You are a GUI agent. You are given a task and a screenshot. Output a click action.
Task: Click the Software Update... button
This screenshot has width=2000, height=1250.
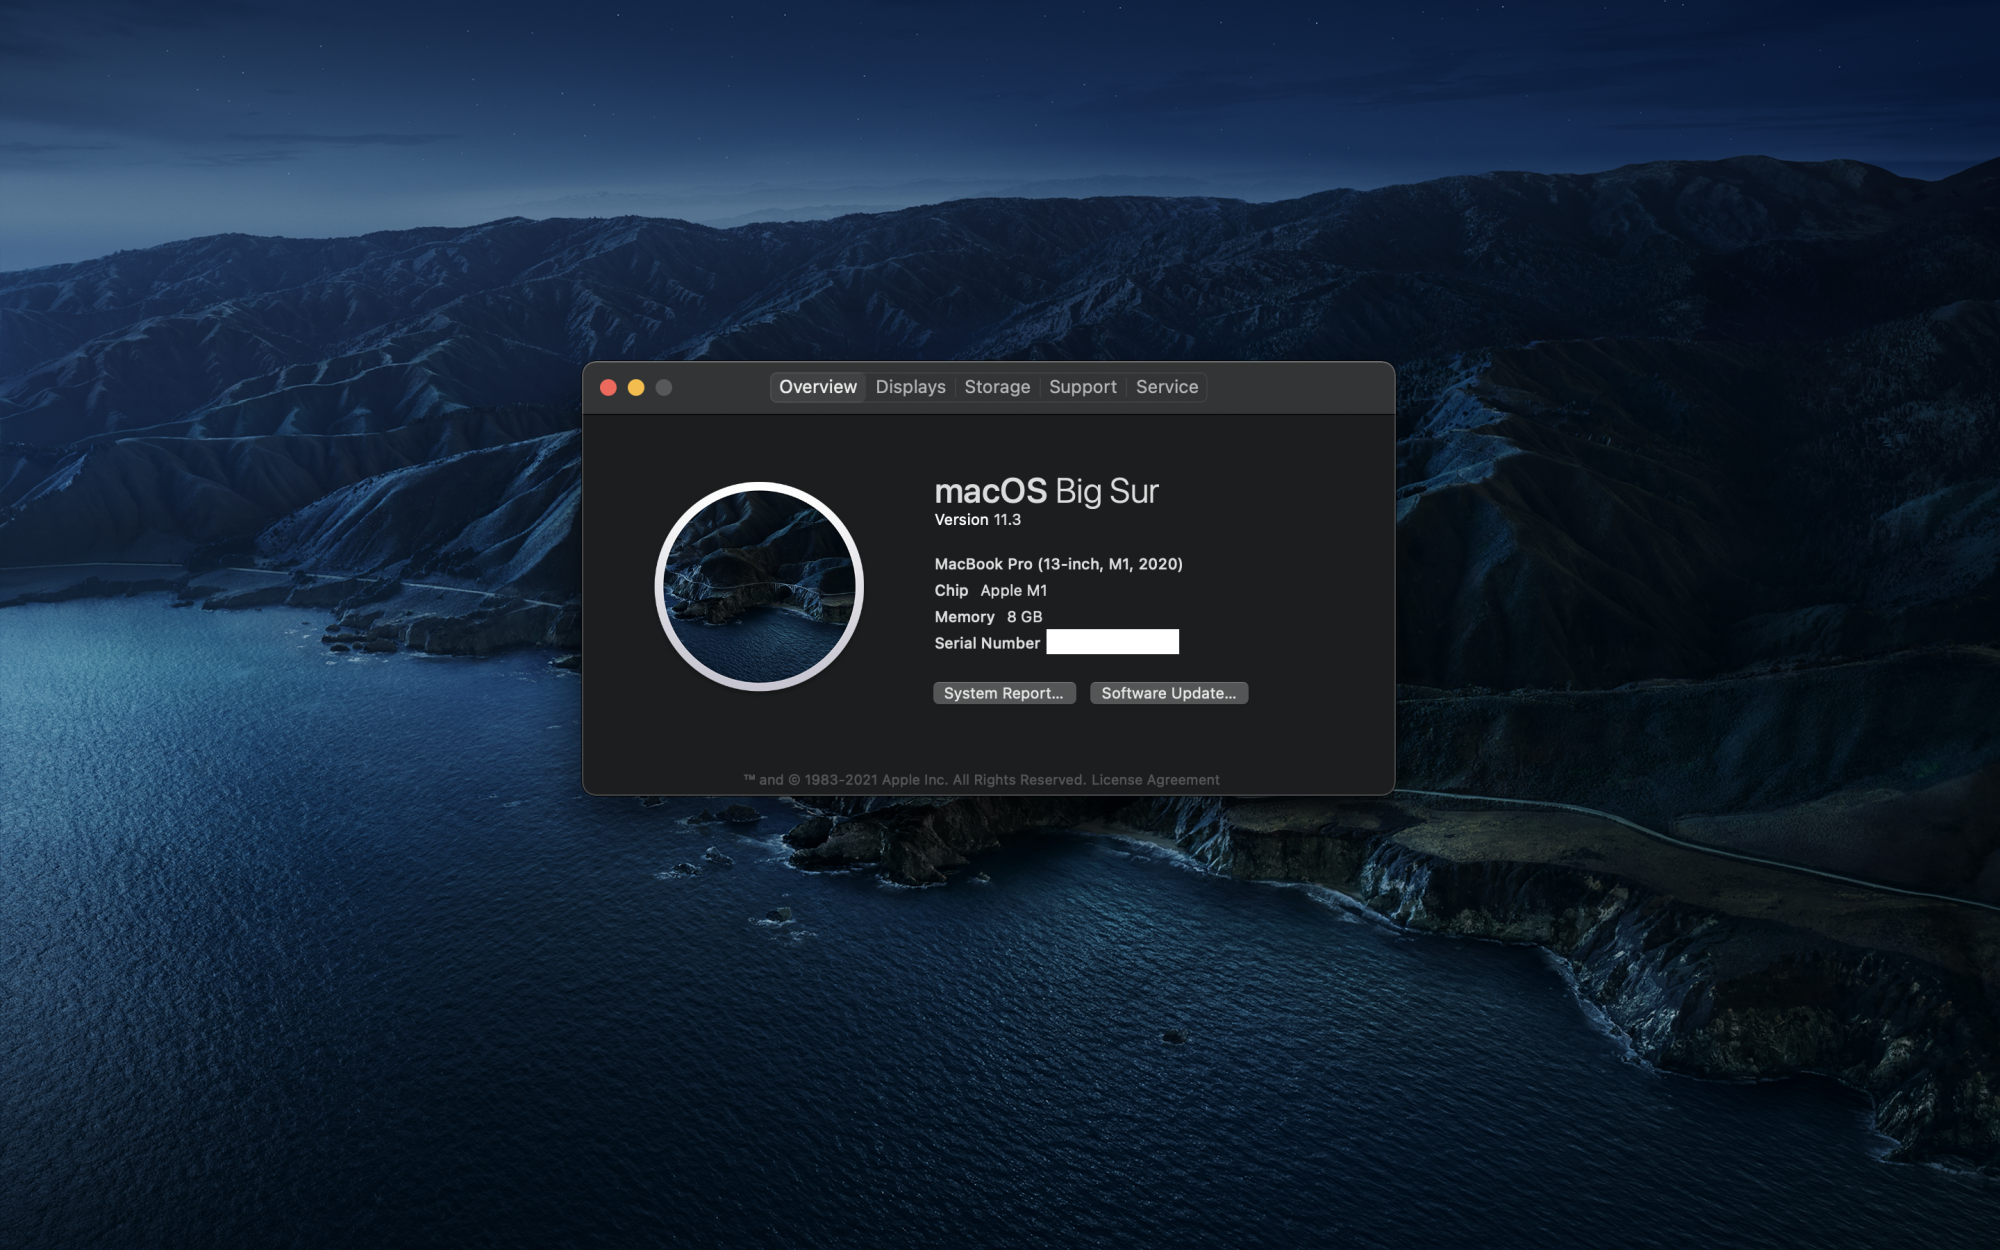tap(1169, 693)
